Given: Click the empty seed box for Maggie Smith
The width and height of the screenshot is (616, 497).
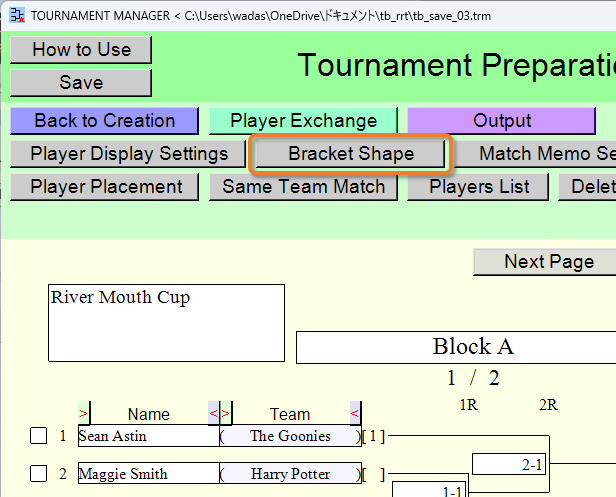Looking at the screenshot, I should tap(373, 474).
